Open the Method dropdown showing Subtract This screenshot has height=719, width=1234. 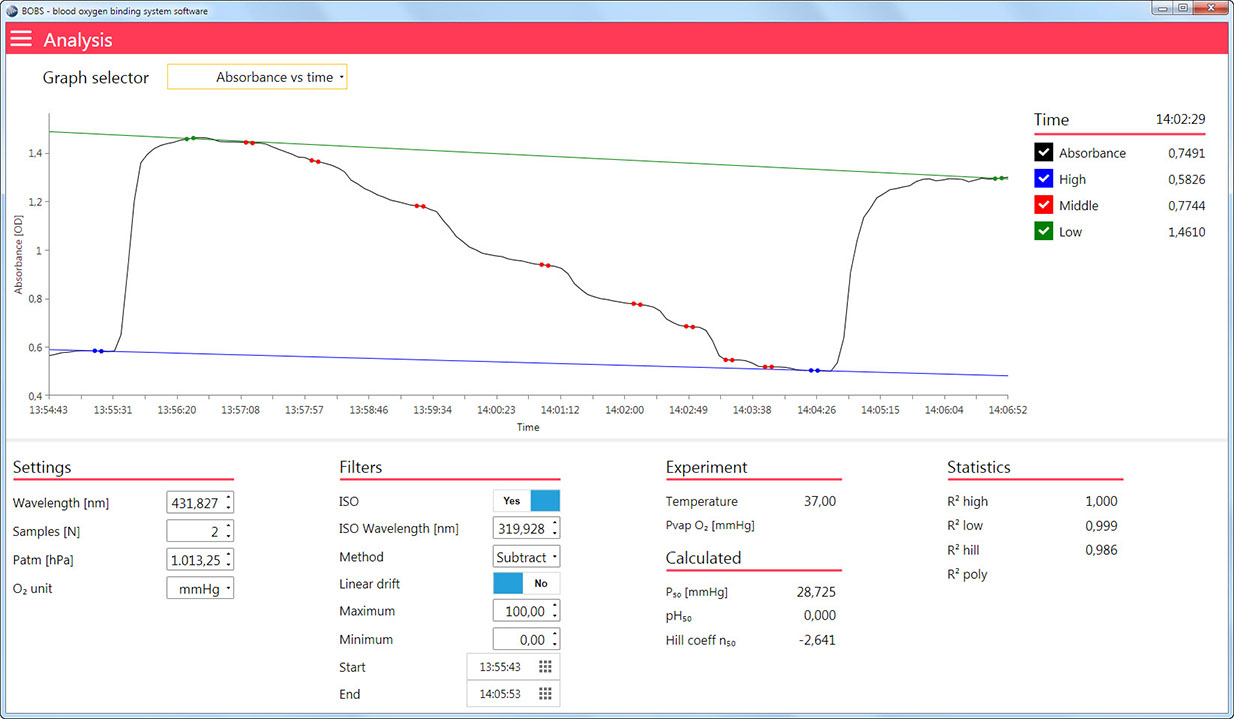[527, 557]
